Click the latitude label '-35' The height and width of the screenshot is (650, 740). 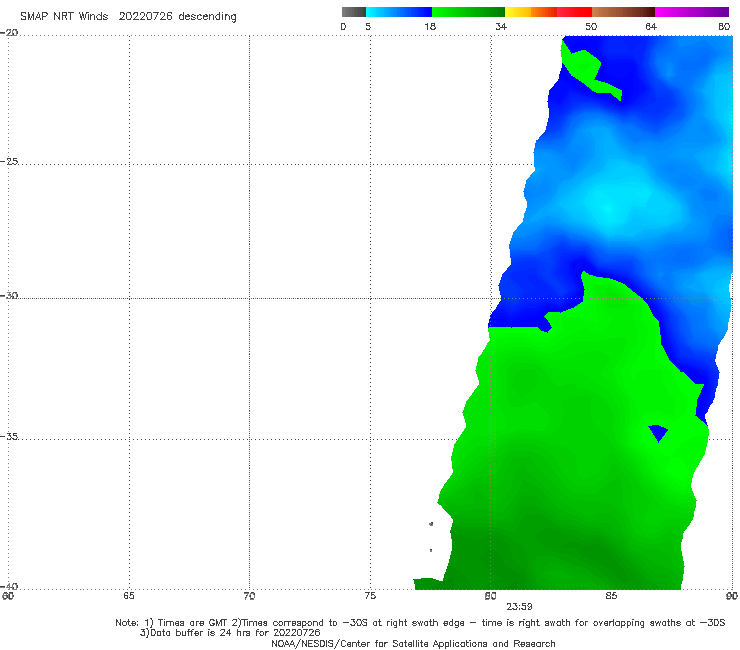pos(9,436)
